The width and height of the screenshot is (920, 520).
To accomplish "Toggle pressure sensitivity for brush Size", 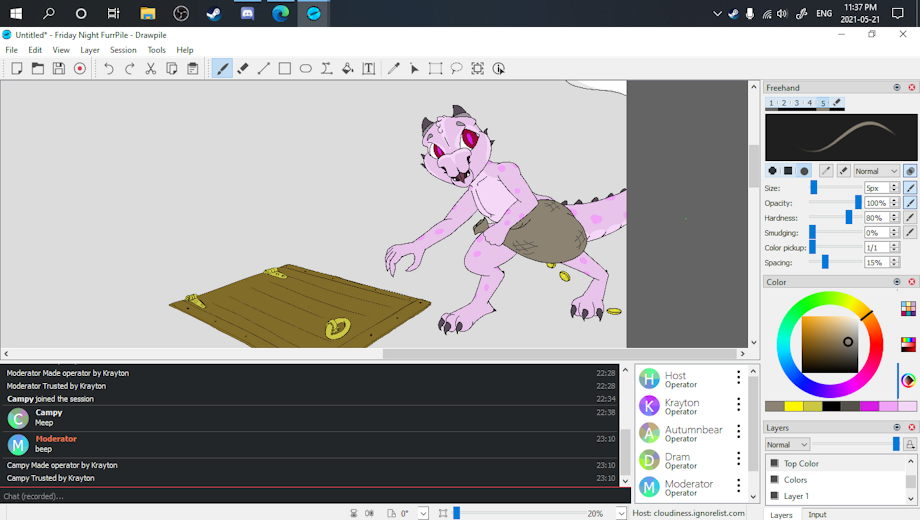I will tap(910, 188).
